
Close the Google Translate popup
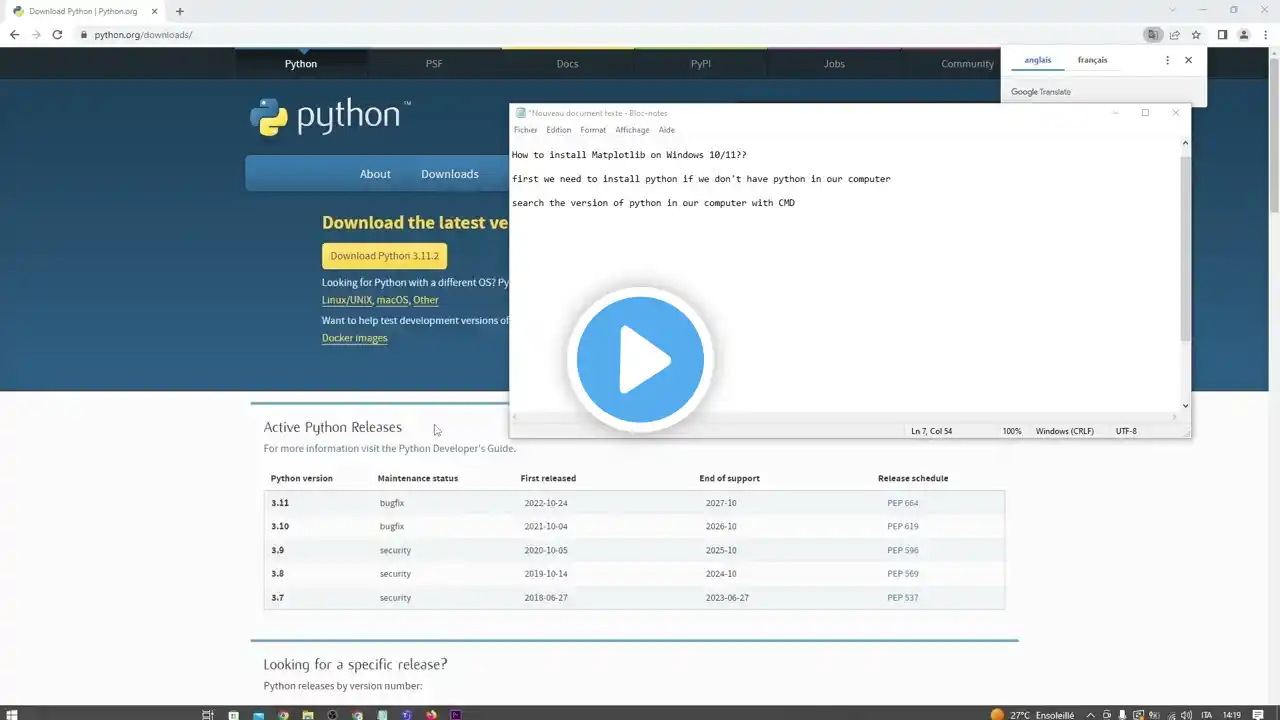[1188, 60]
